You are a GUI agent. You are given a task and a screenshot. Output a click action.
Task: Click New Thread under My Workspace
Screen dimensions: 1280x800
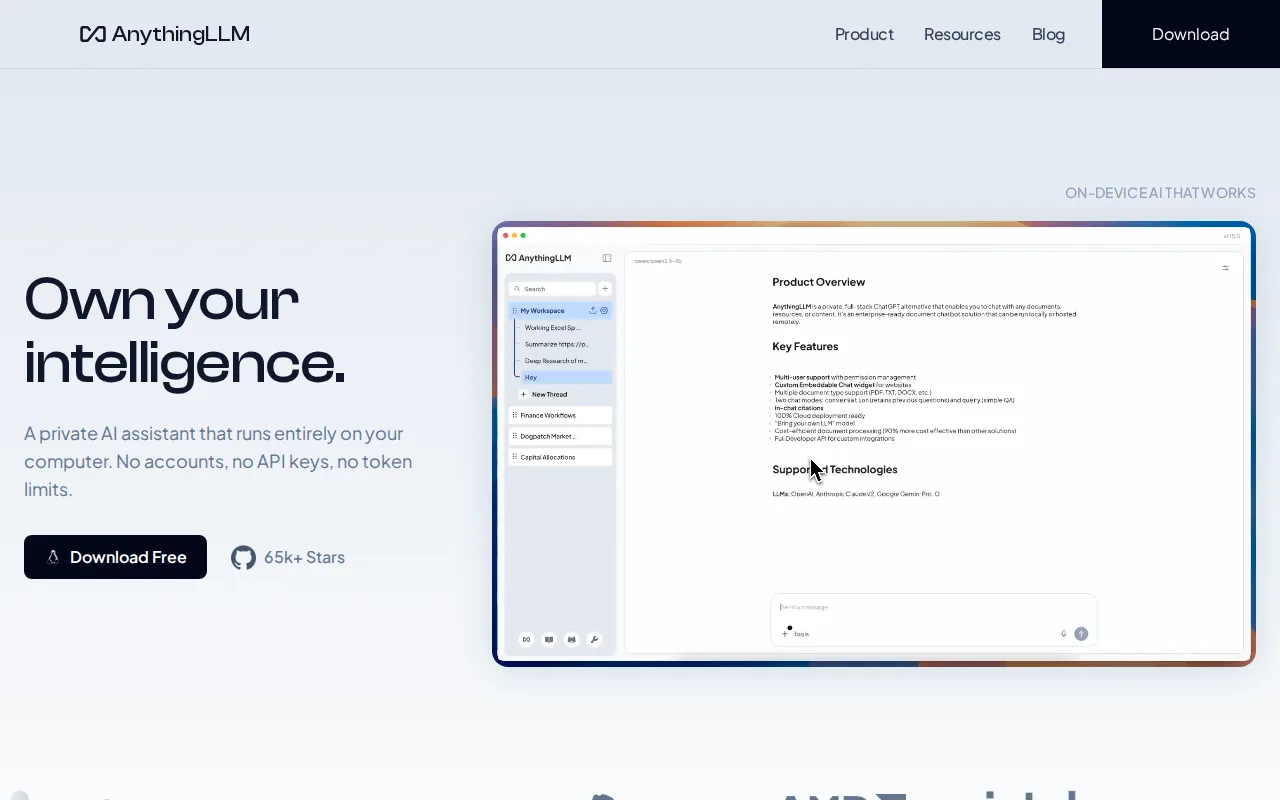544,395
